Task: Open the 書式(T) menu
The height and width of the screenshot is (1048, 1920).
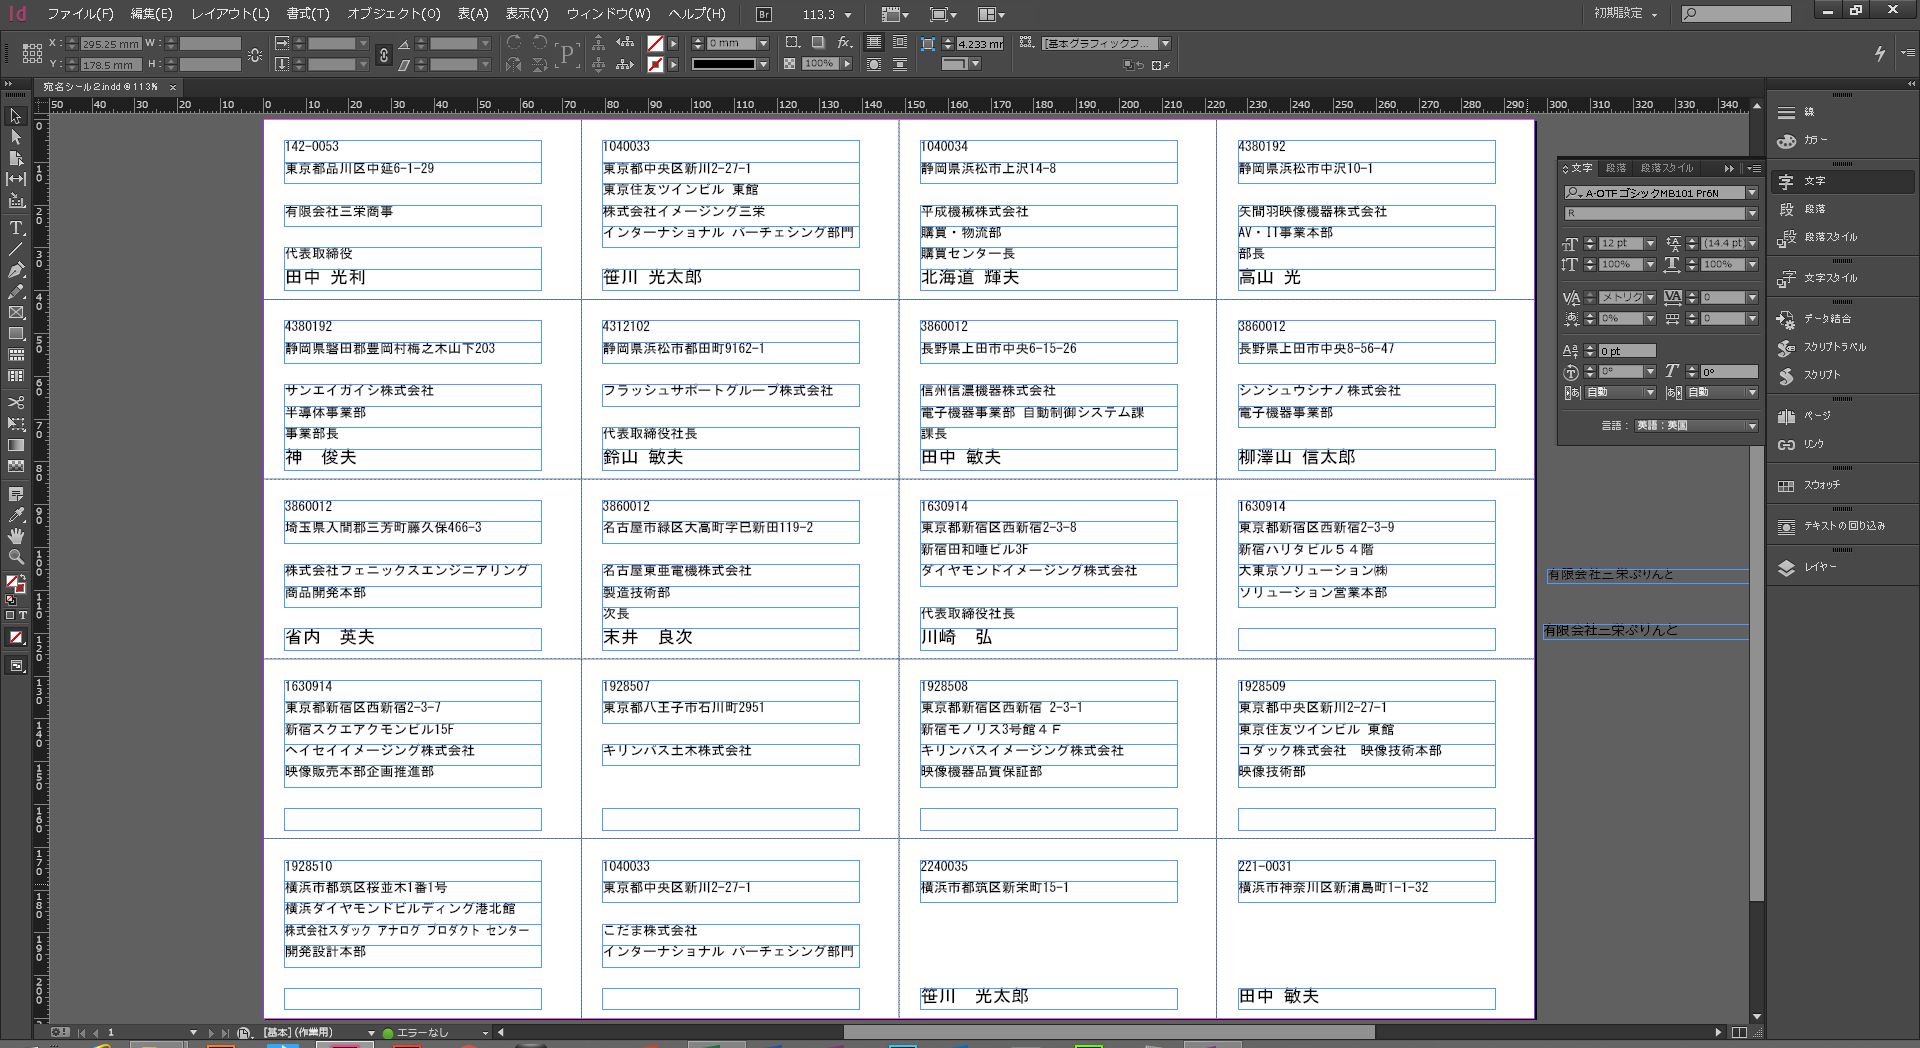Action: click(x=307, y=14)
